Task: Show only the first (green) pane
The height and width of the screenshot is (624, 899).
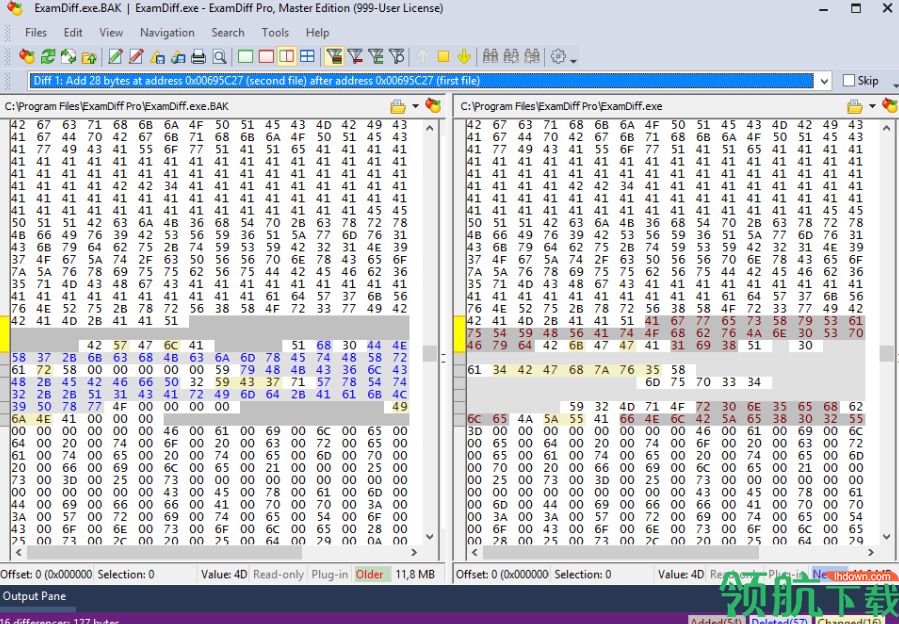Action: [245, 56]
